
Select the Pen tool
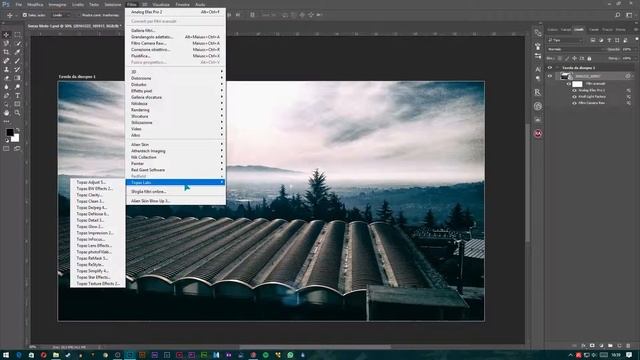[6, 96]
